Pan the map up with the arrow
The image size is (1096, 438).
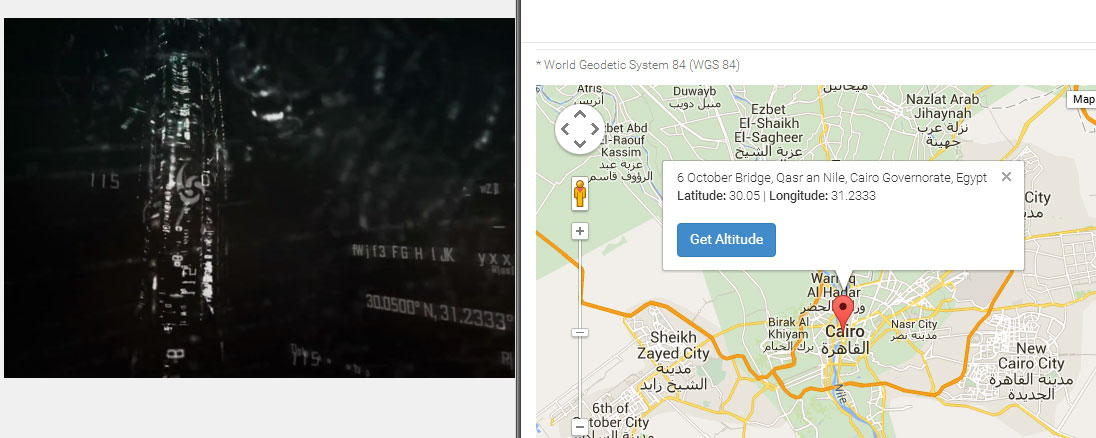(x=579, y=115)
